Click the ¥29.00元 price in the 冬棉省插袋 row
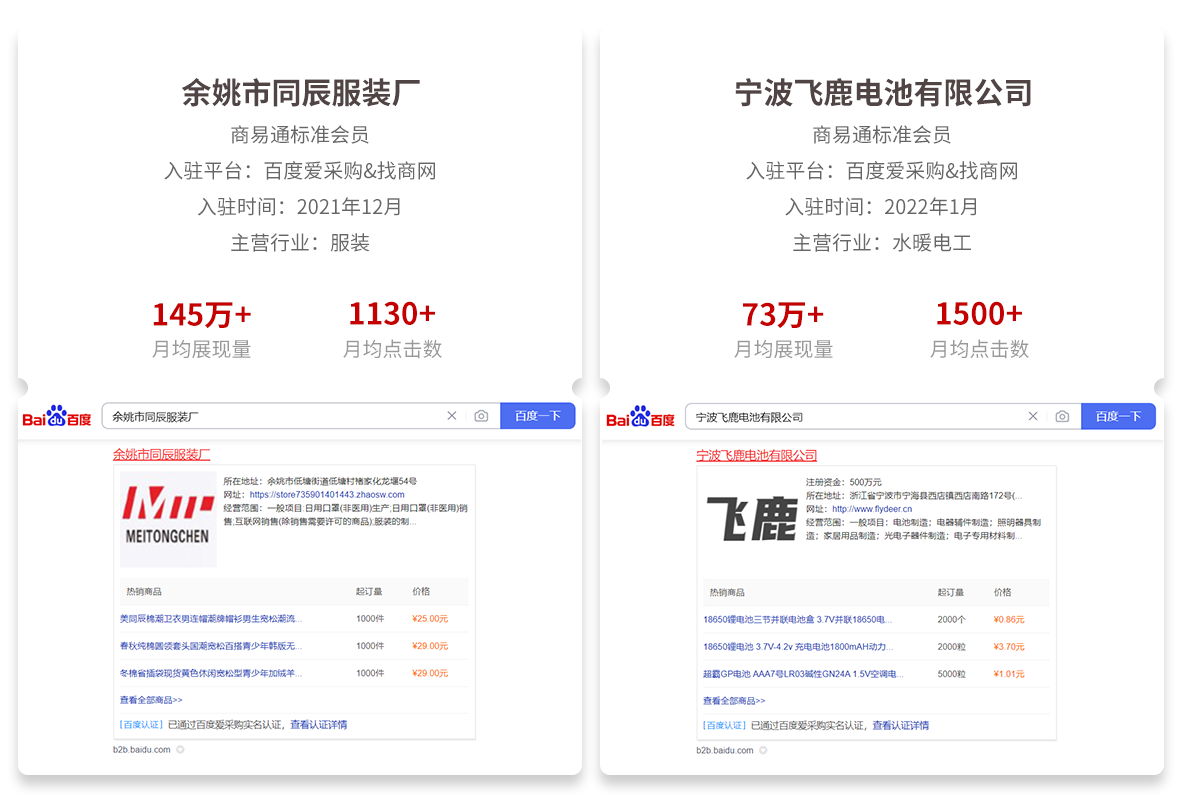This screenshot has width=1200, height=800. [x=430, y=673]
